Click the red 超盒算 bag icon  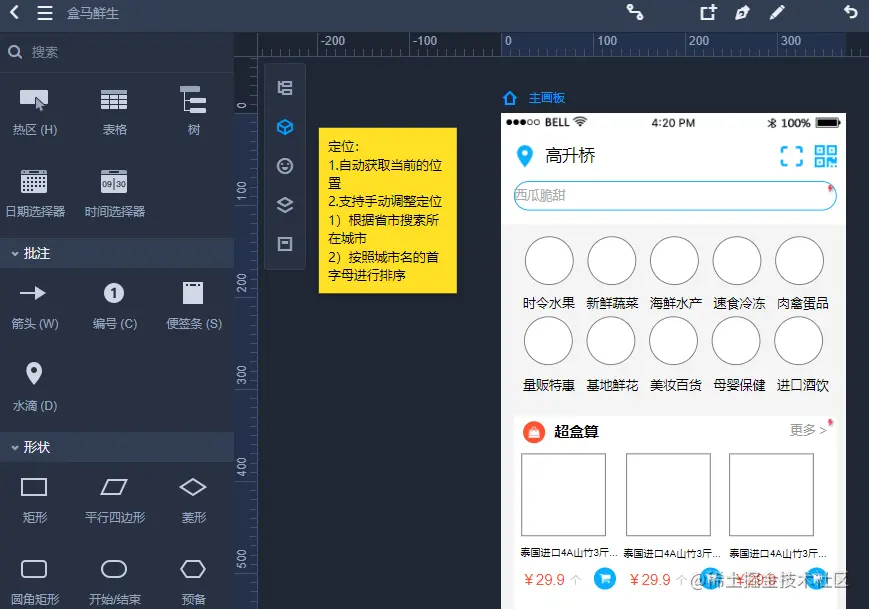point(534,432)
